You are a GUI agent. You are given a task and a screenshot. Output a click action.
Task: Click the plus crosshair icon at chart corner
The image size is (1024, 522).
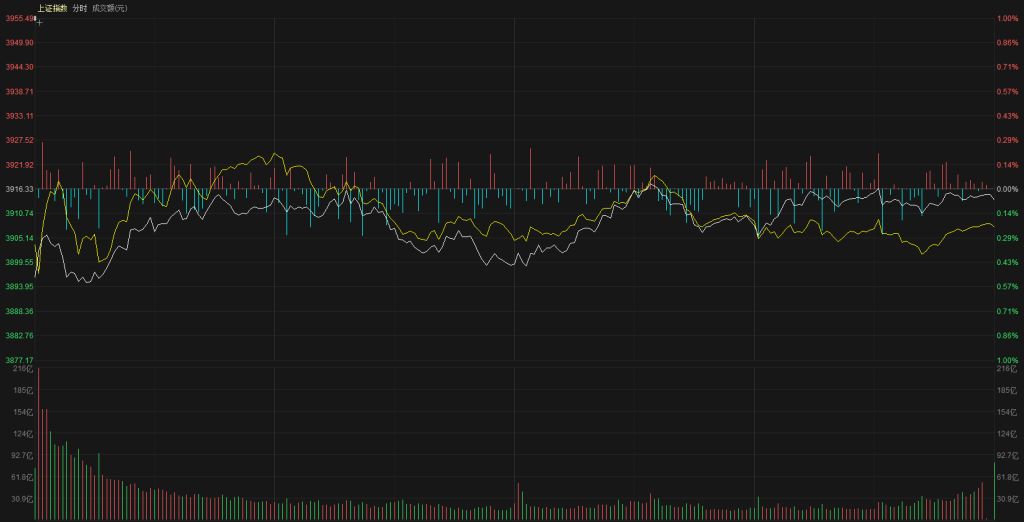[39, 20]
